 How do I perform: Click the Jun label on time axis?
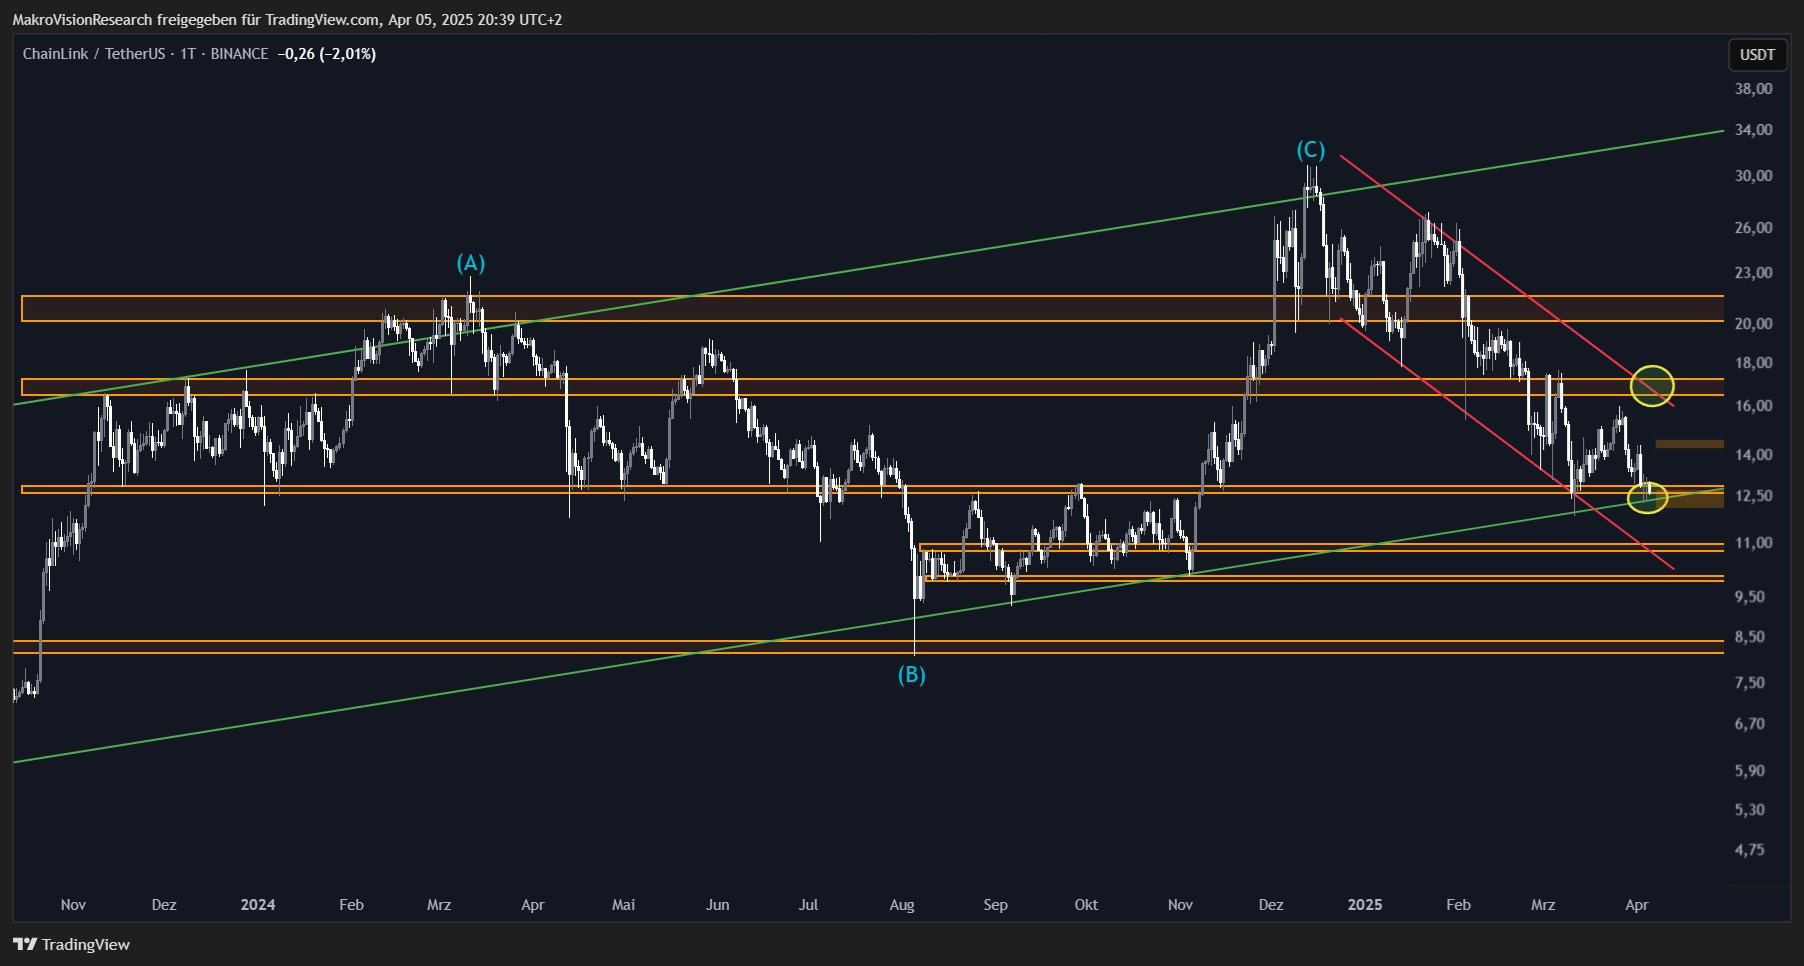717,904
